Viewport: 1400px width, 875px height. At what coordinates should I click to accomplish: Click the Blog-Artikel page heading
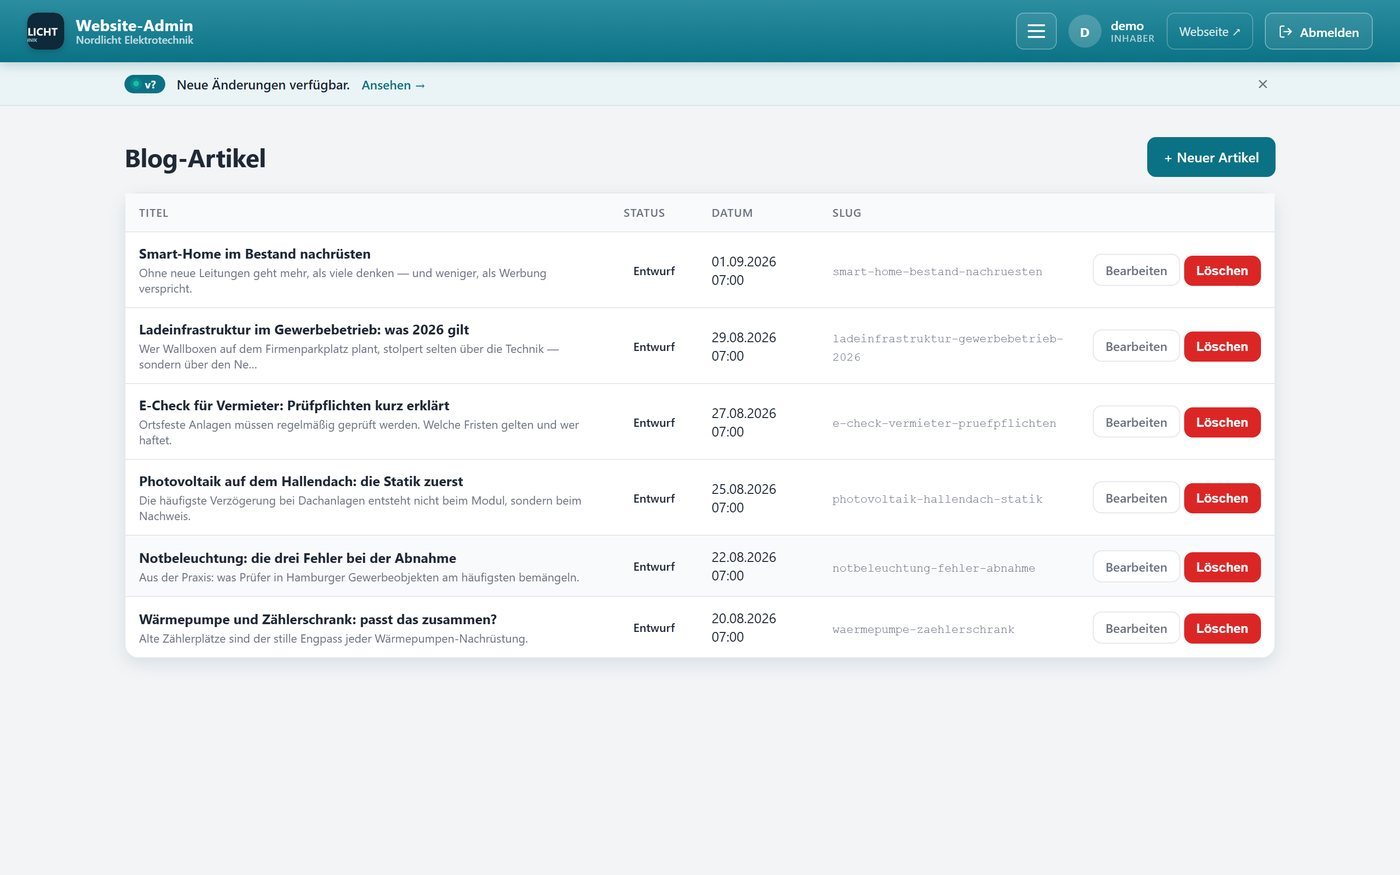coord(195,158)
